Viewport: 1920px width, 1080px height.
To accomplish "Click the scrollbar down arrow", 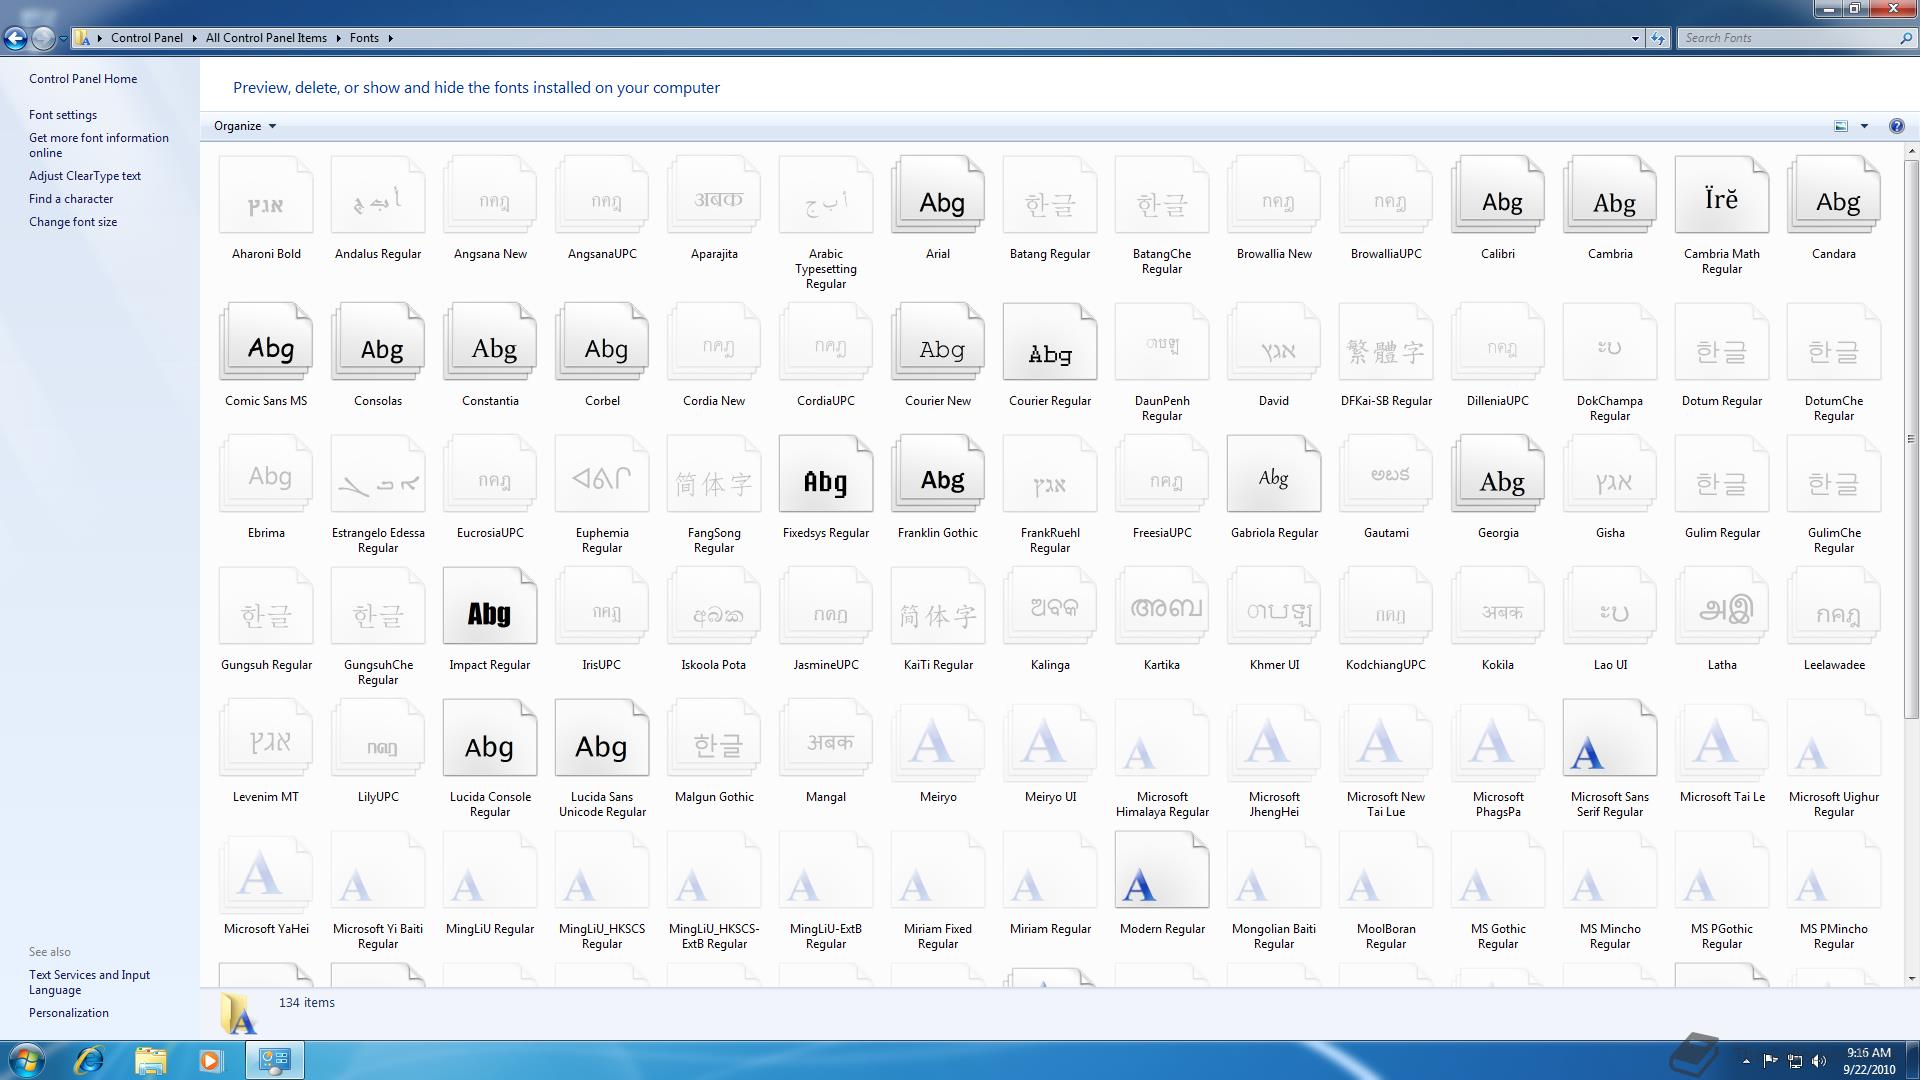I will 1911,979.
